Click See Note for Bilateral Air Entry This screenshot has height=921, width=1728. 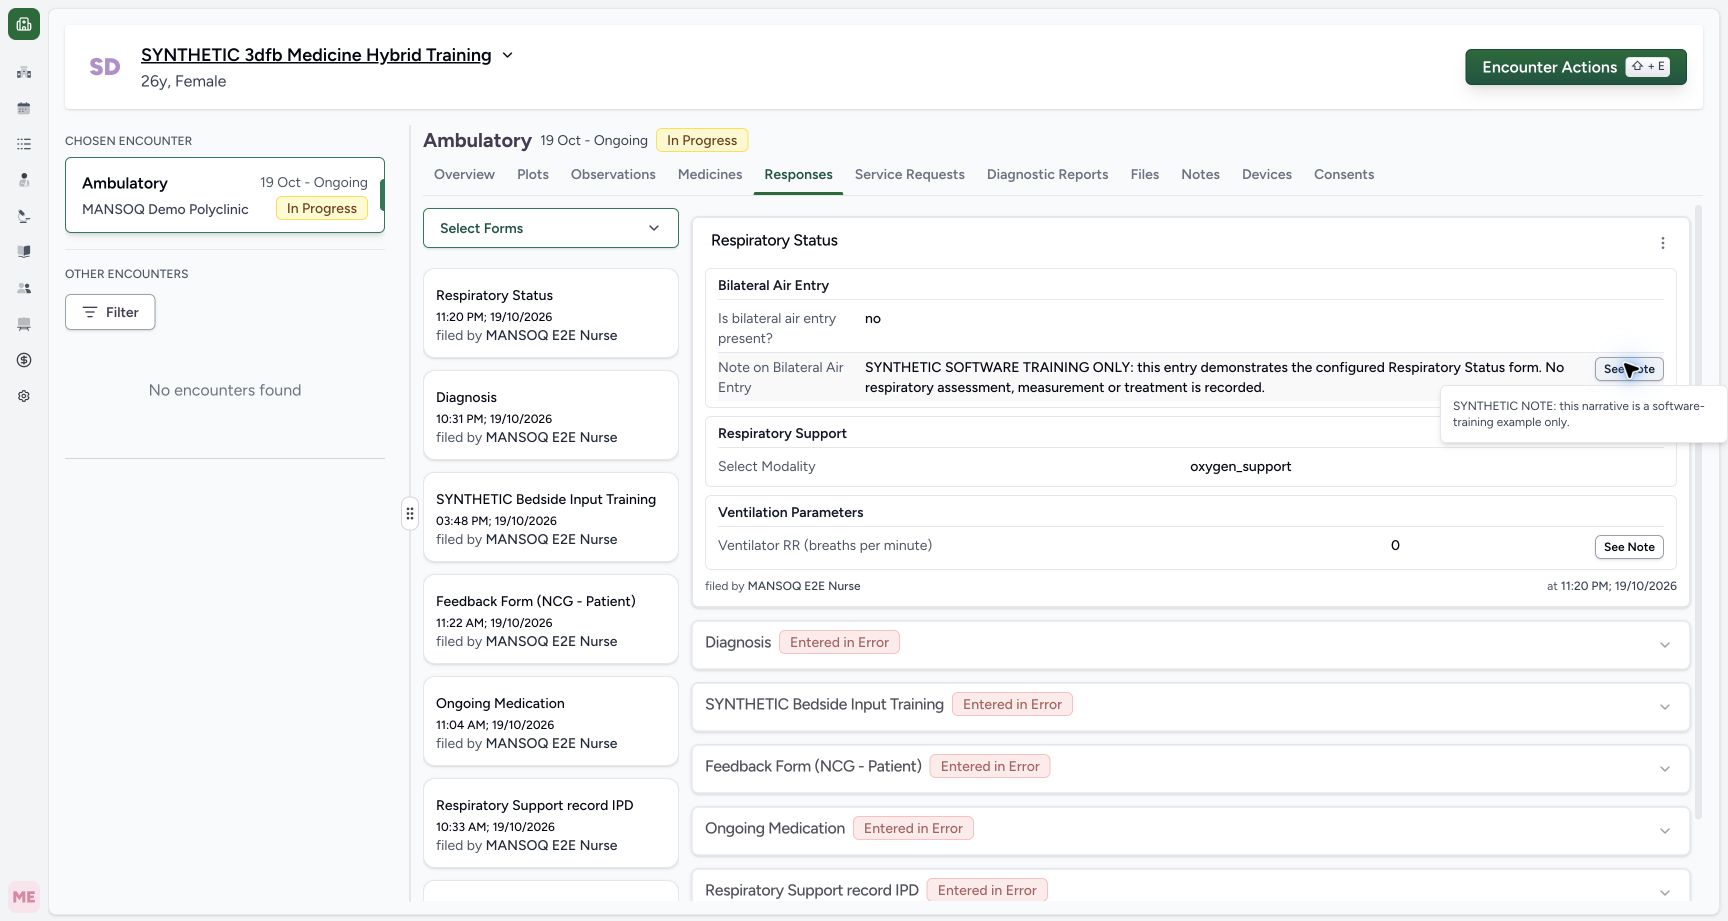click(1629, 369)
